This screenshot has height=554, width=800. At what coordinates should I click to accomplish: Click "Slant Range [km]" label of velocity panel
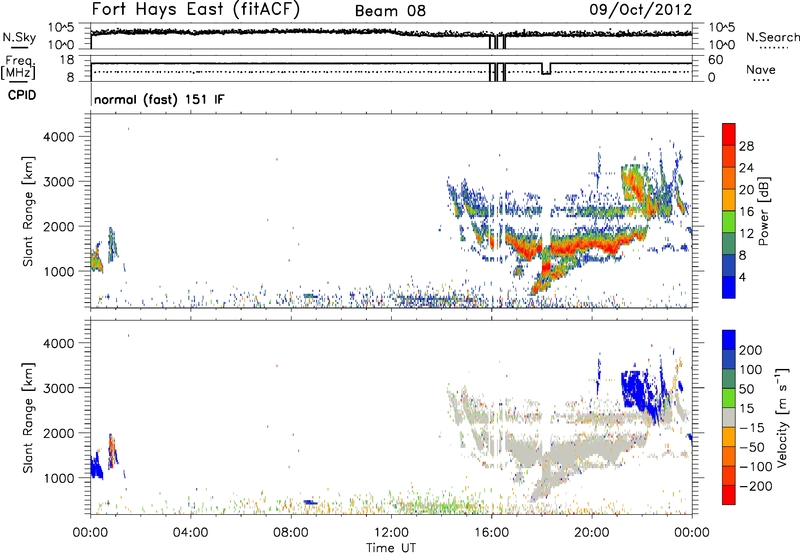point(28,417)
